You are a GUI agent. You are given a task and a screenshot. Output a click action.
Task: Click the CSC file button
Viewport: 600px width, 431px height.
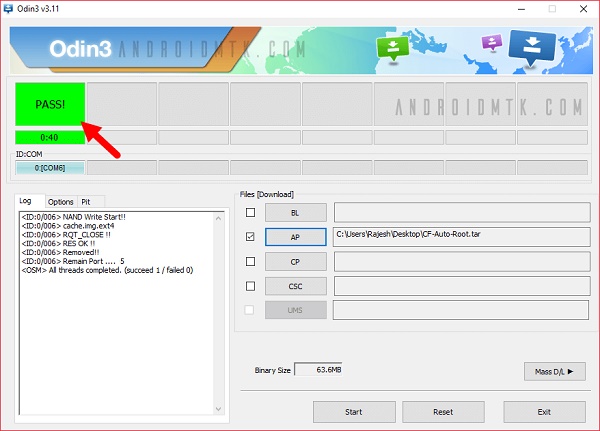point(296,286)
